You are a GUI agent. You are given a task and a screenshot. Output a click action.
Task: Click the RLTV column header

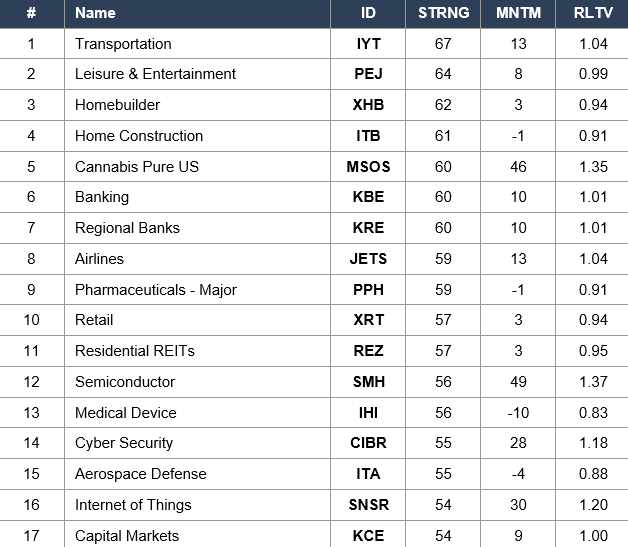(593, 13)
